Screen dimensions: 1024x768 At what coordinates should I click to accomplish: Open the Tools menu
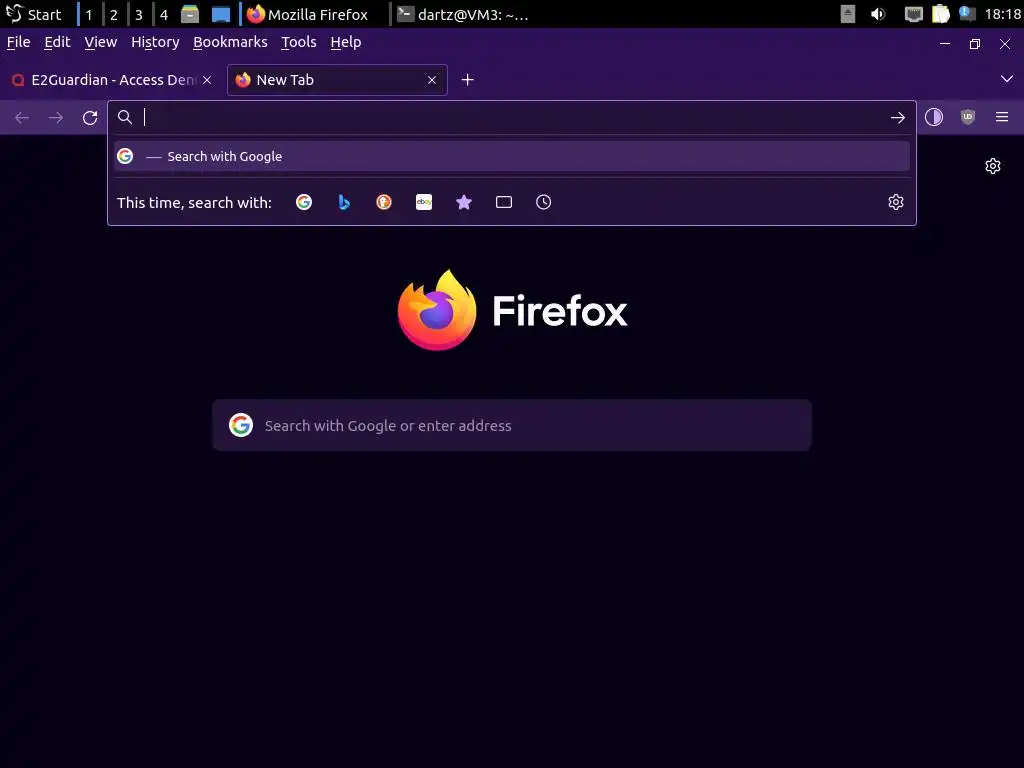click(298, 42)
